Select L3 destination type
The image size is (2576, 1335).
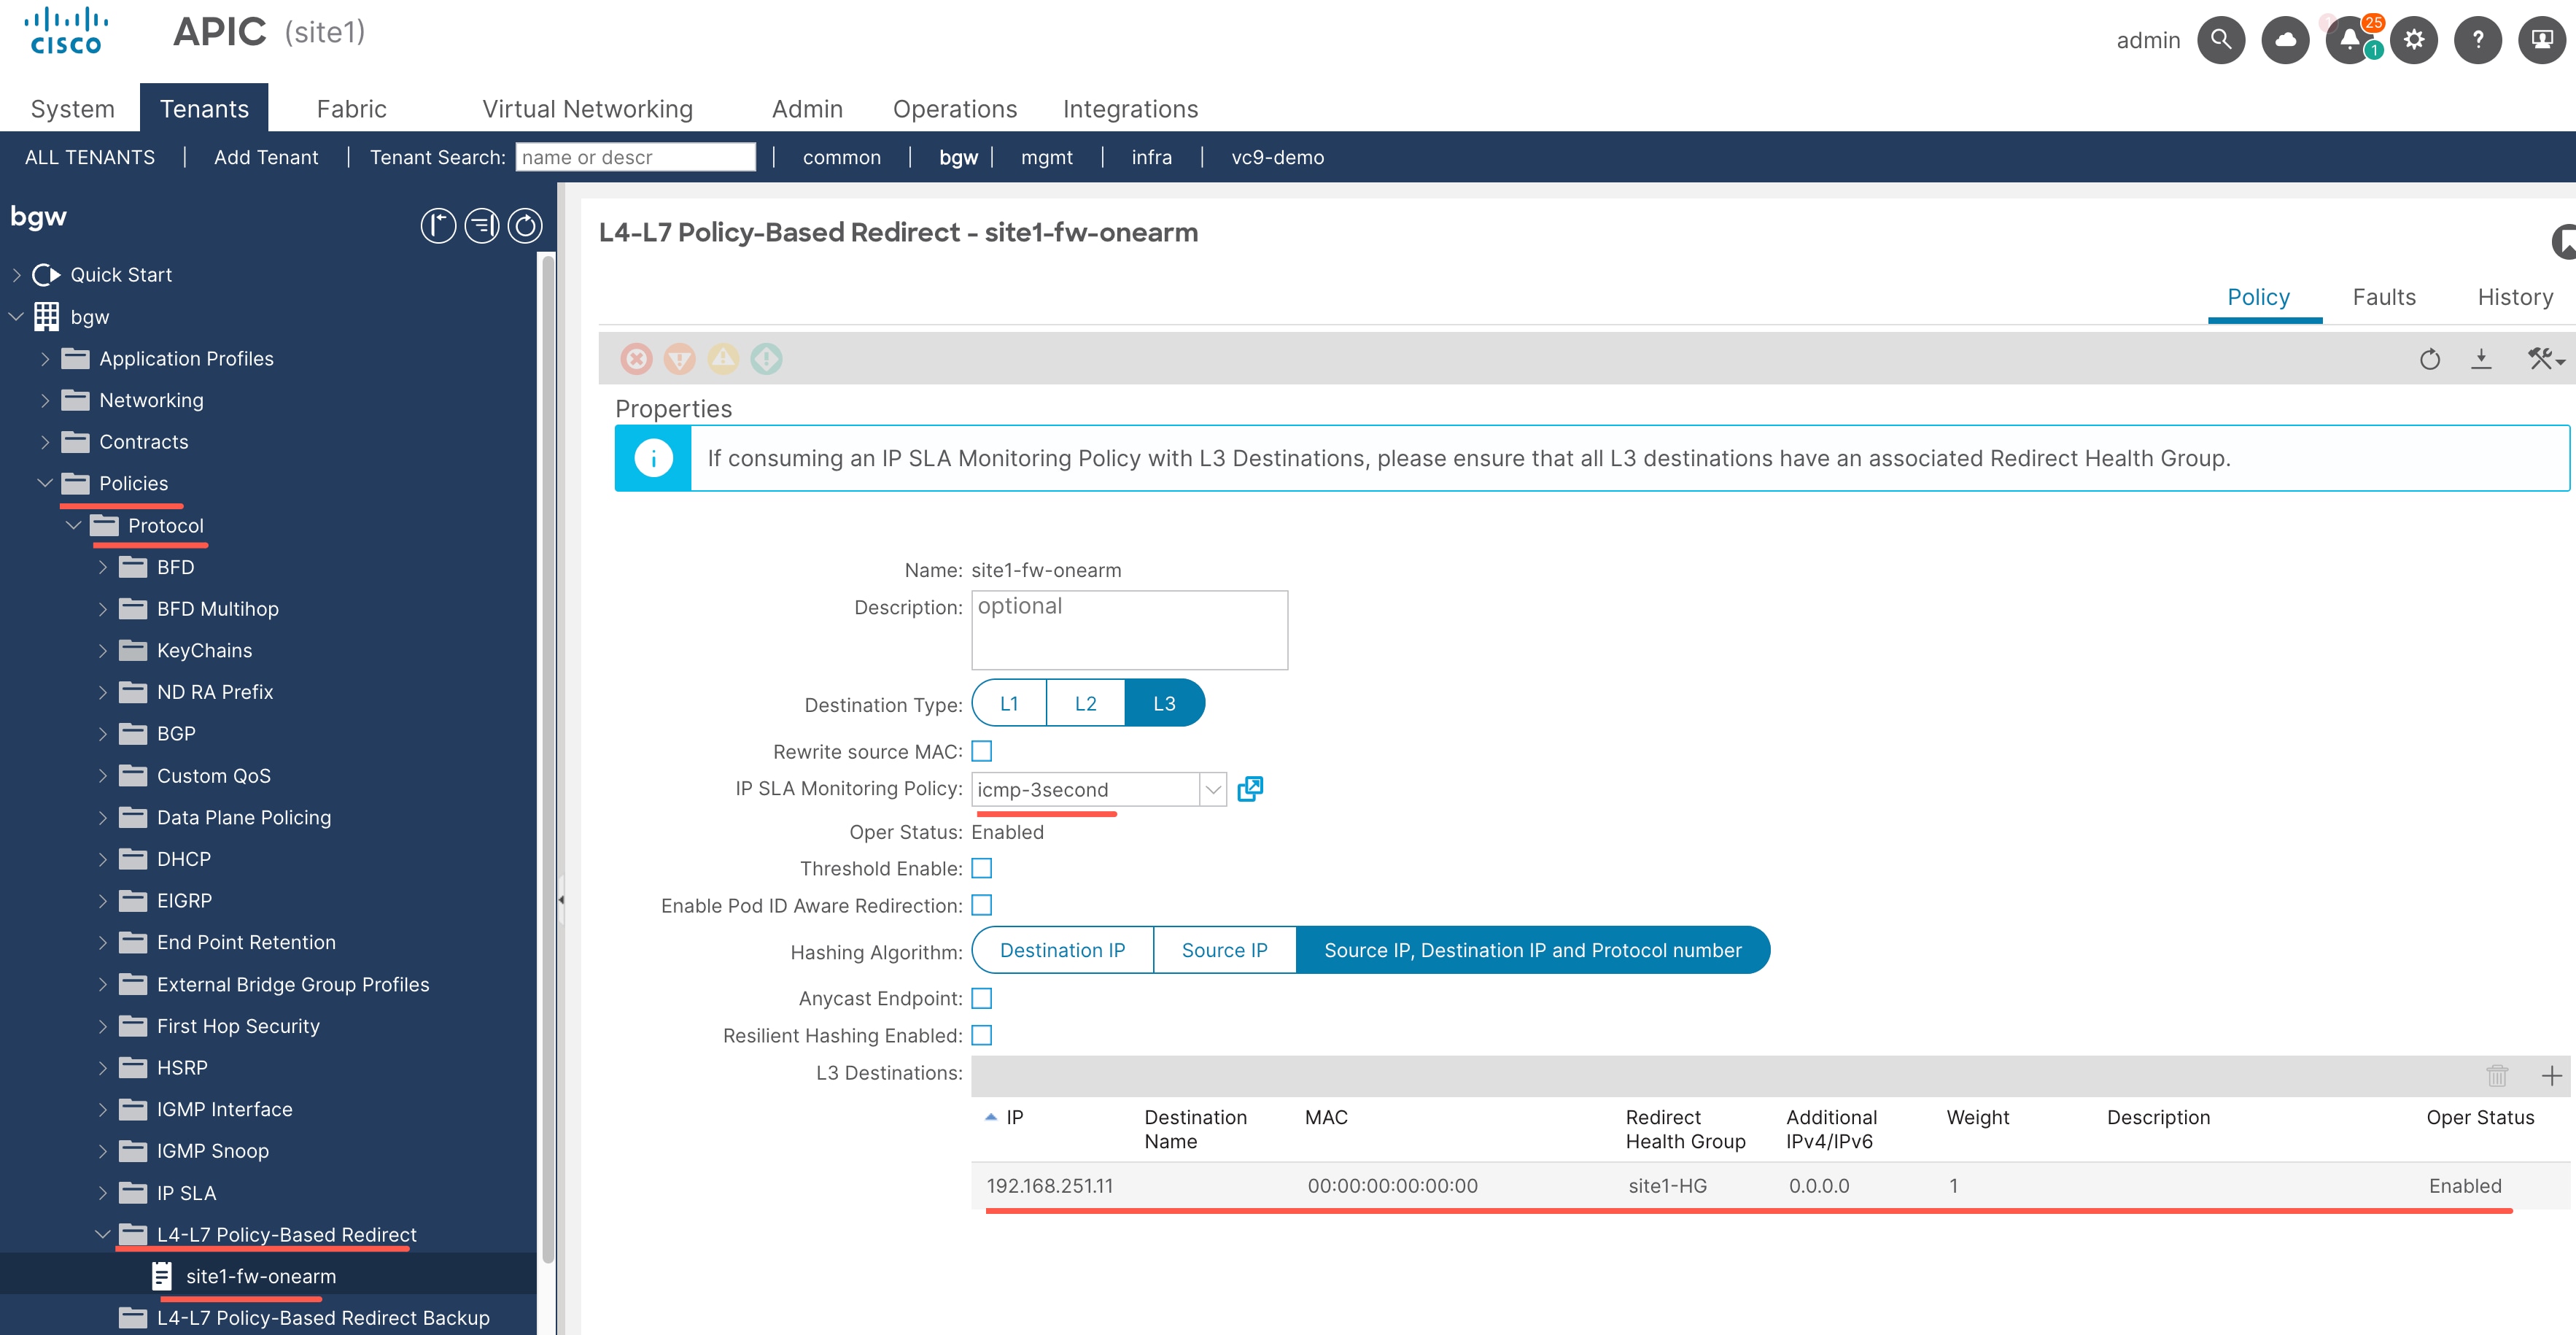pyautogui.click(x=1165, y=703)
